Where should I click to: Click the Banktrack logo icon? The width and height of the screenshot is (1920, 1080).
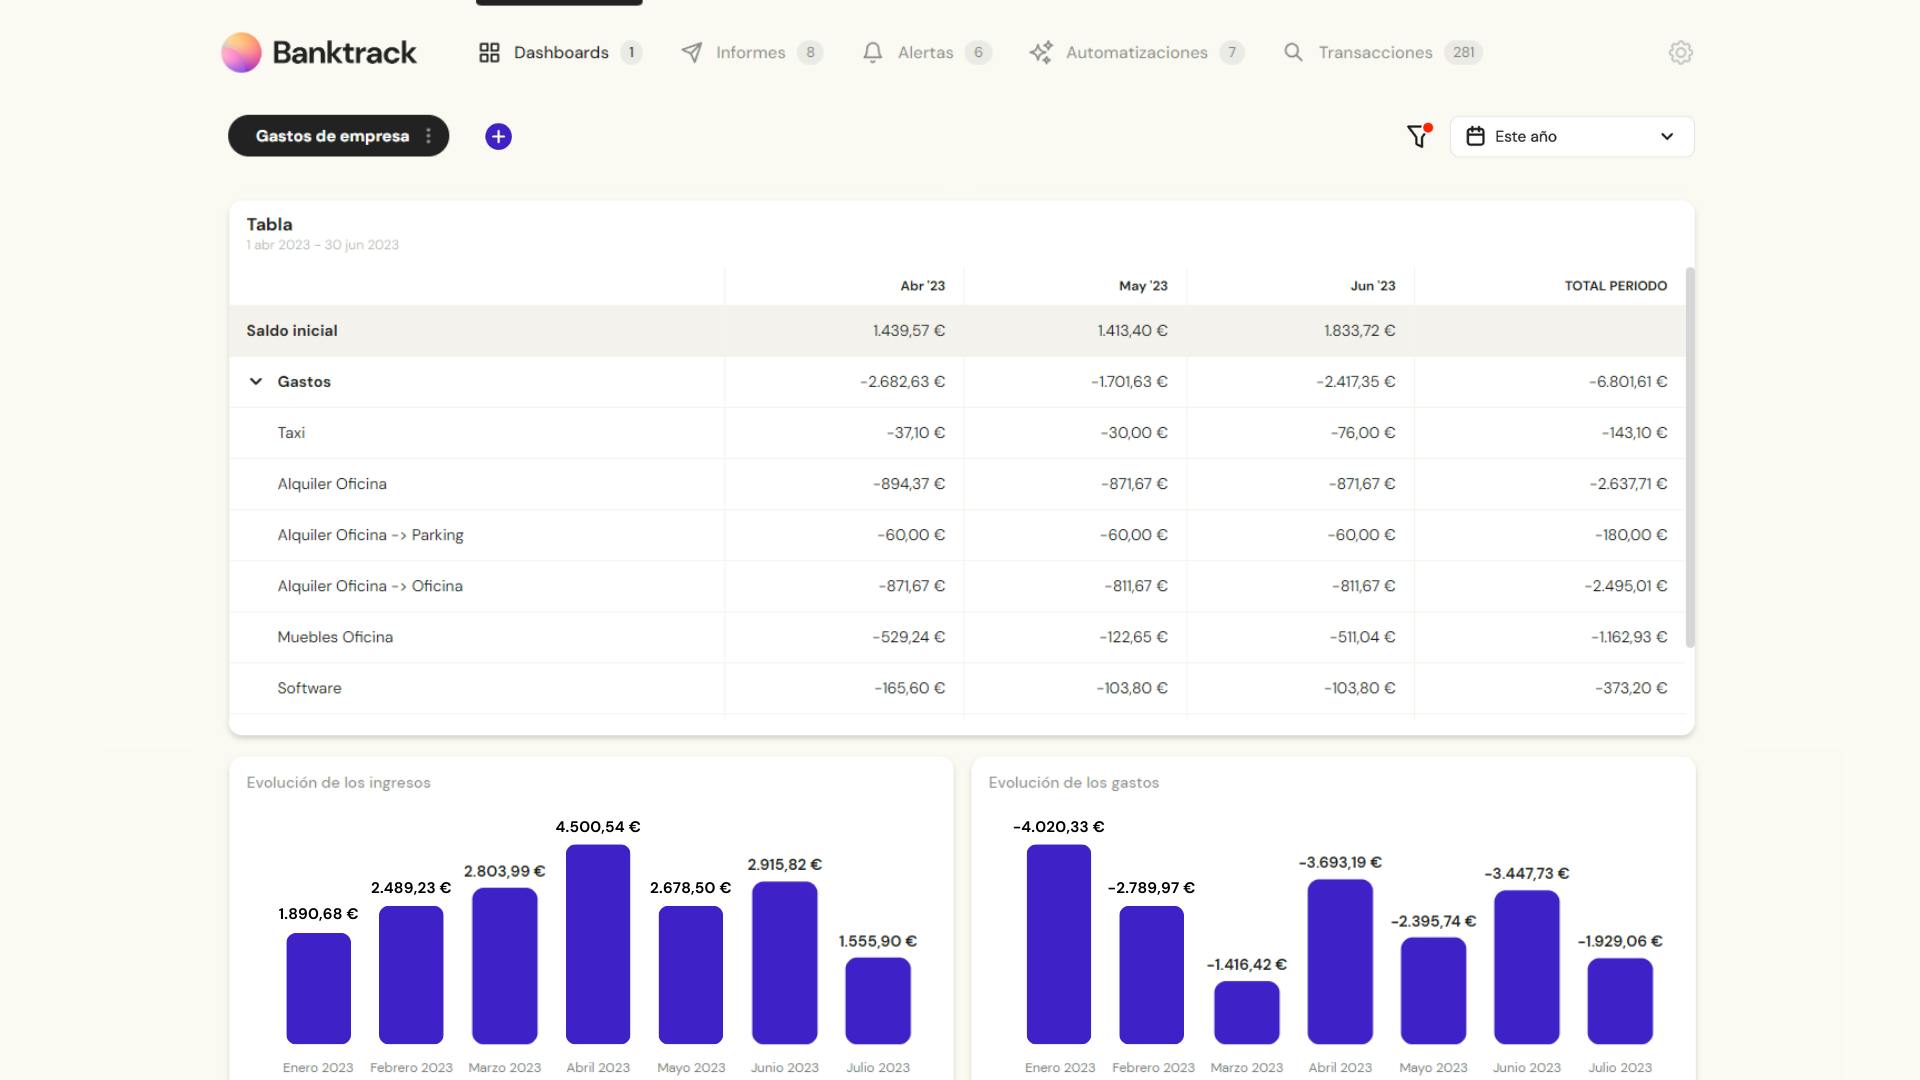pos(241,53)
